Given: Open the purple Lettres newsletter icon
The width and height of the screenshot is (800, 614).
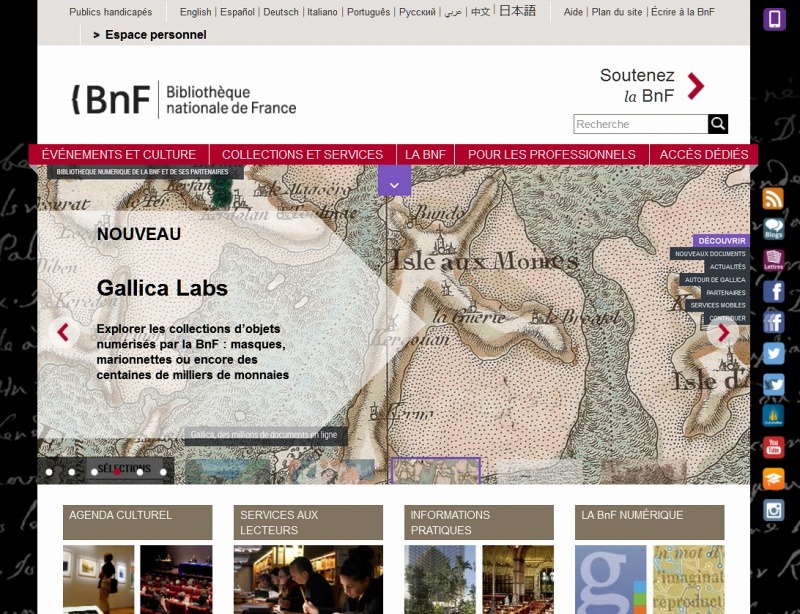Looking at the screenshot, I should [773, 260].
